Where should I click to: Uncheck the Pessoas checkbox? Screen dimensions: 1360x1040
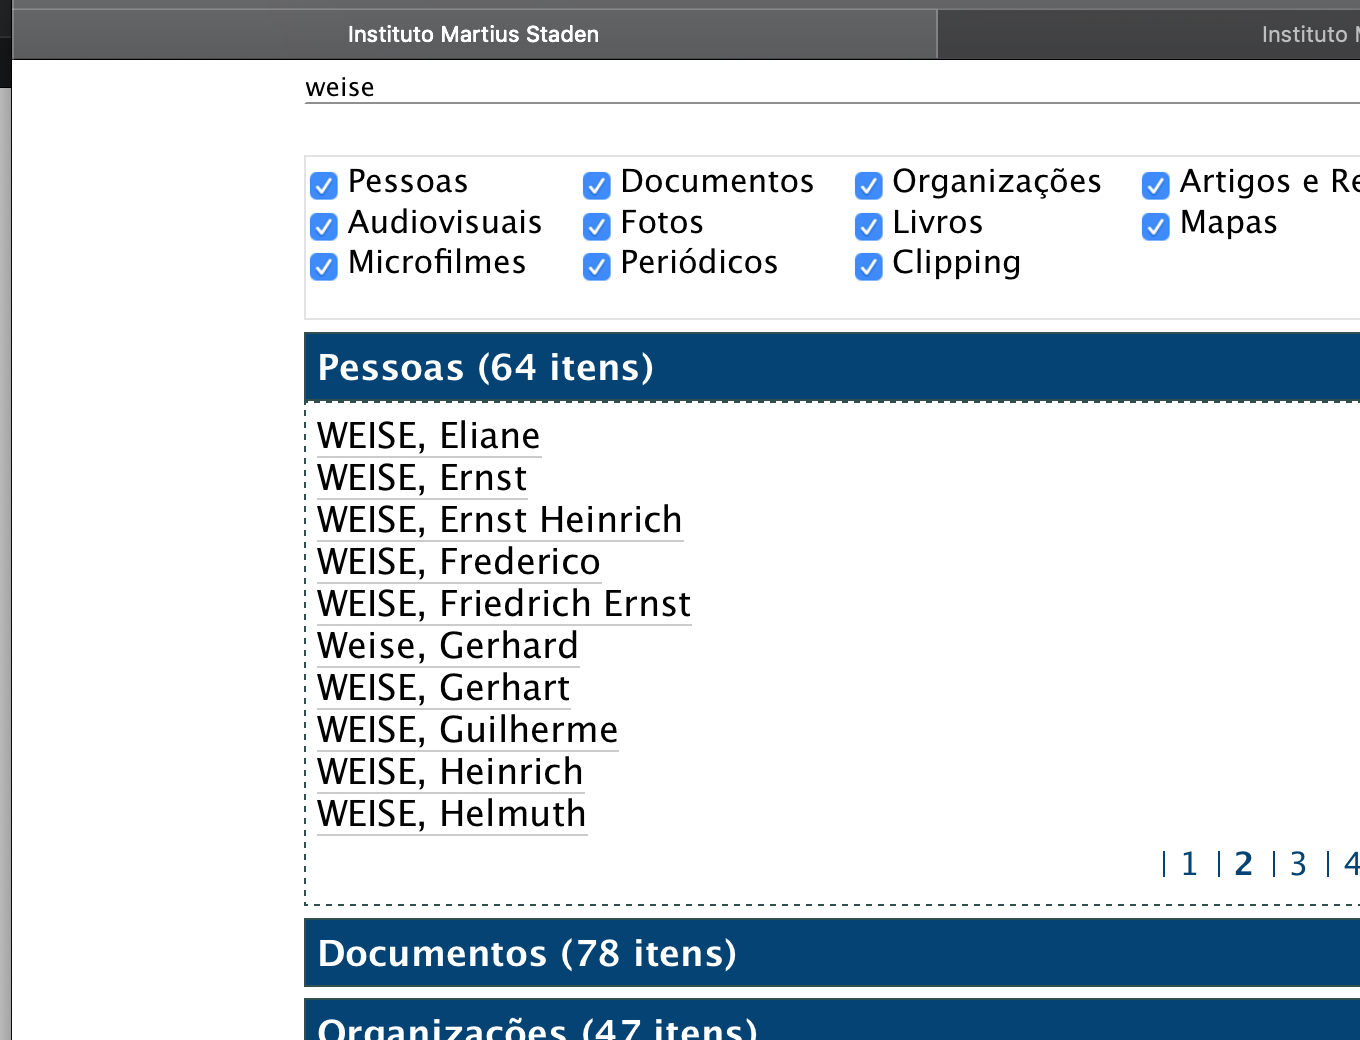(x=324, y=186)
